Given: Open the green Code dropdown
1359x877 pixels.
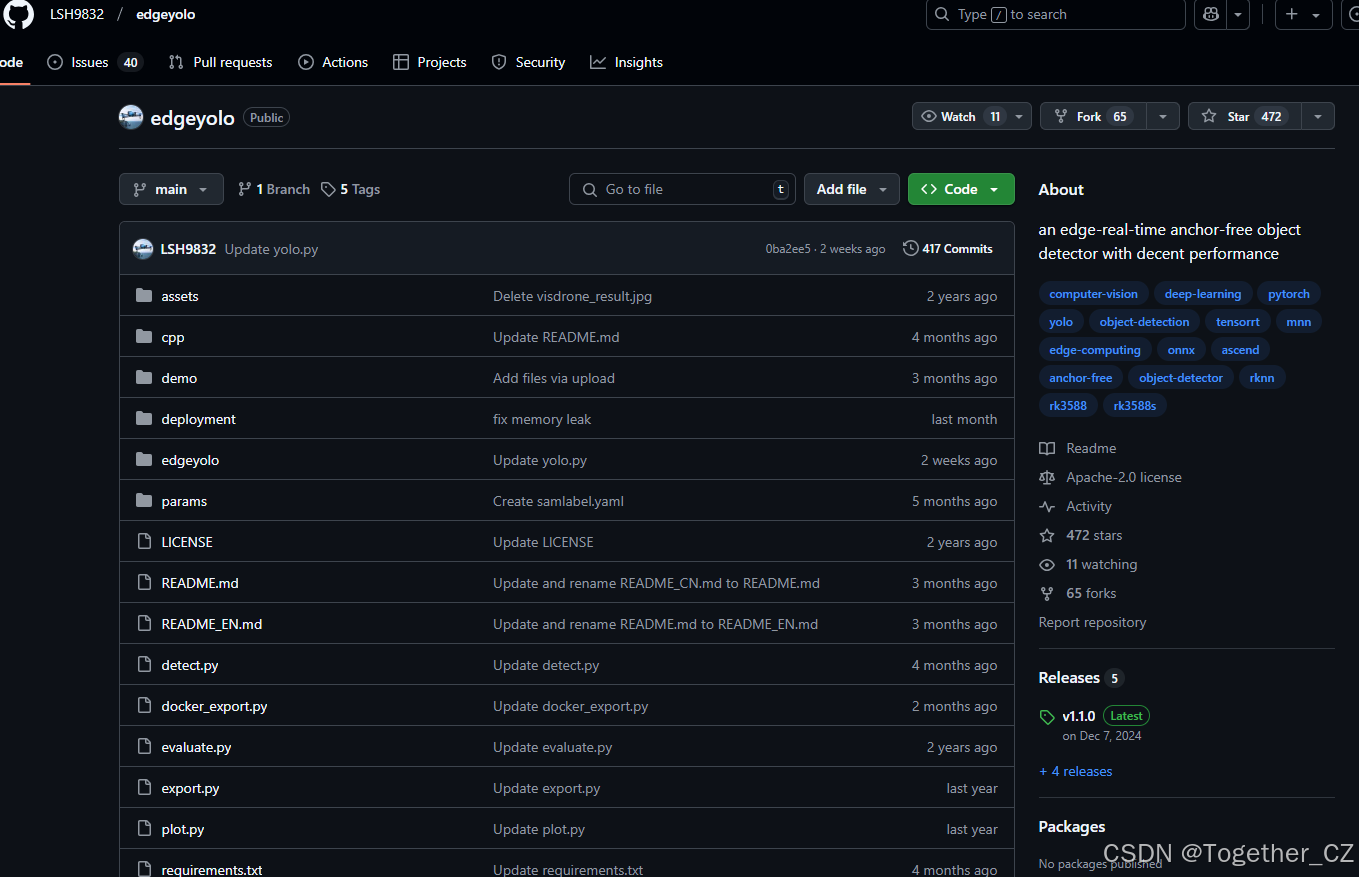Looking at the screenshot, I should click(x=961, y=189).
